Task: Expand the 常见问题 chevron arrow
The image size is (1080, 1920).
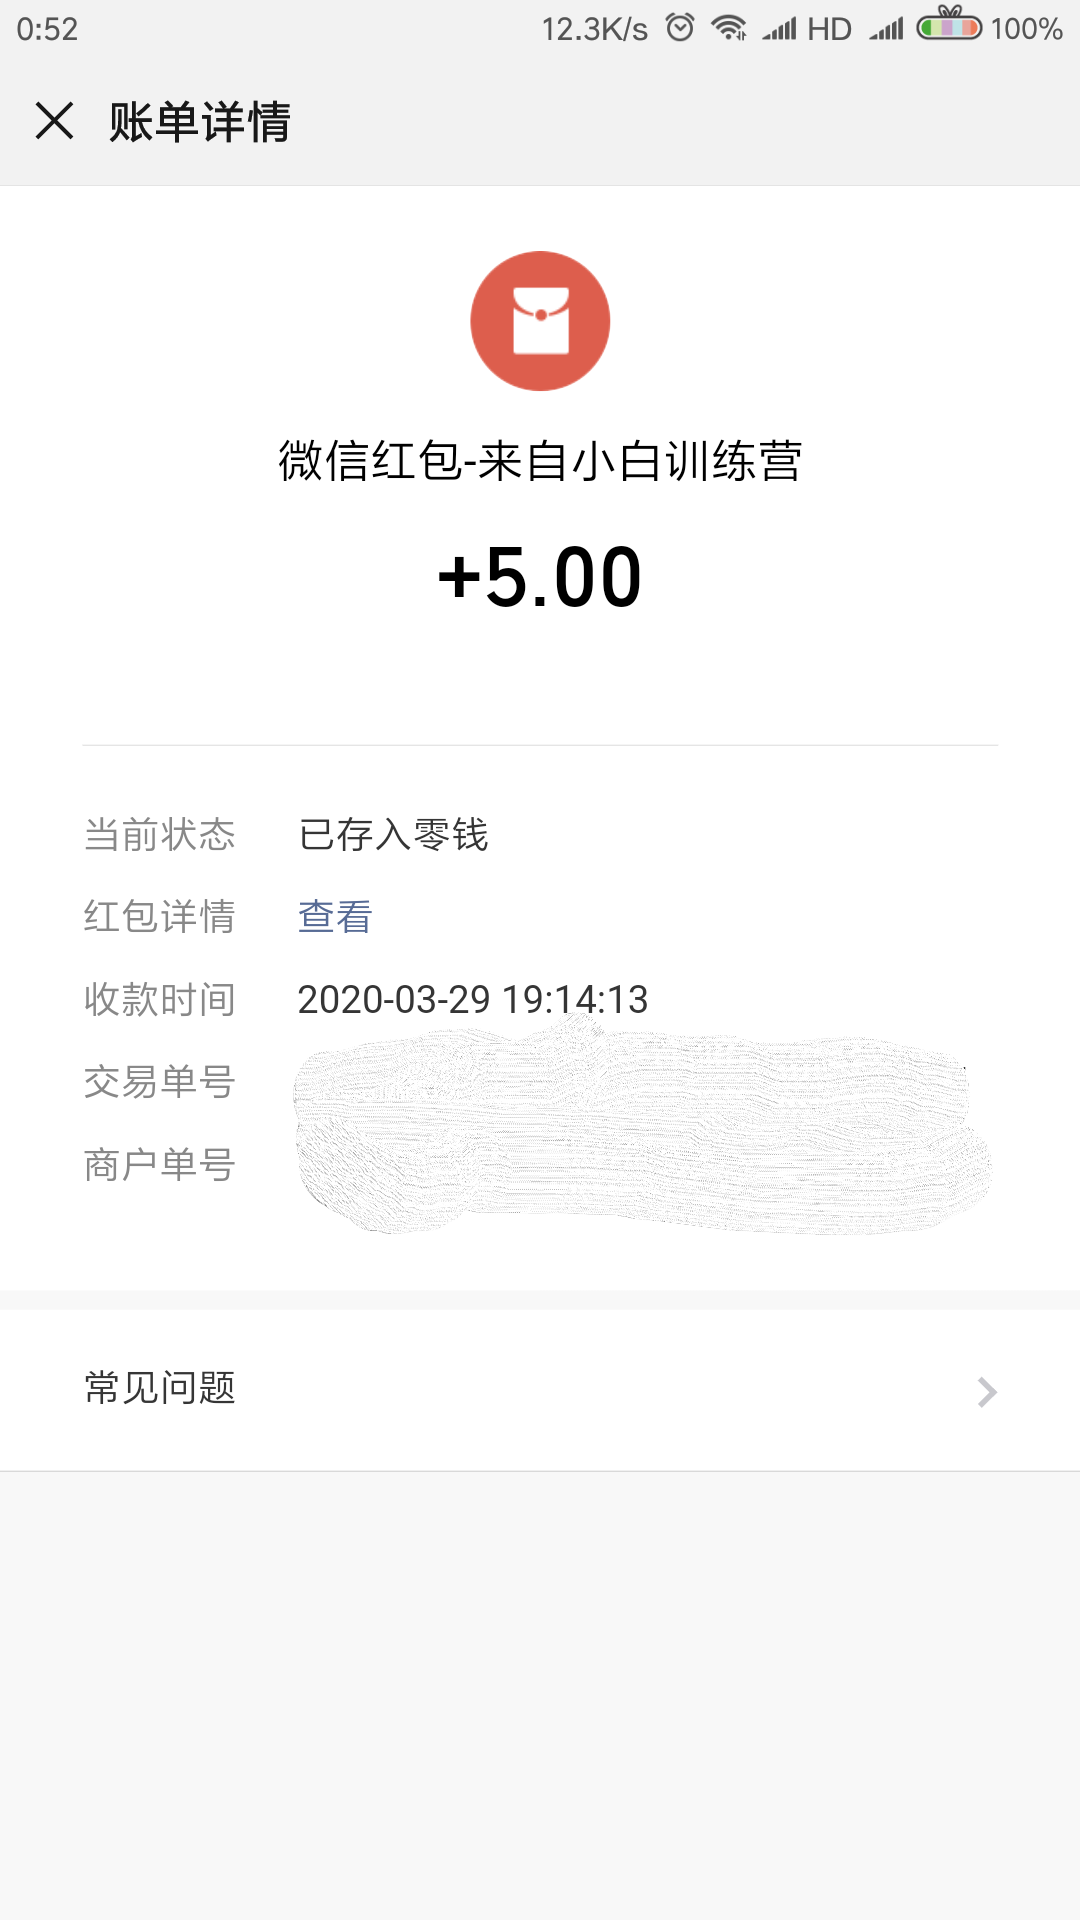Action: (x=987, y=1392)
